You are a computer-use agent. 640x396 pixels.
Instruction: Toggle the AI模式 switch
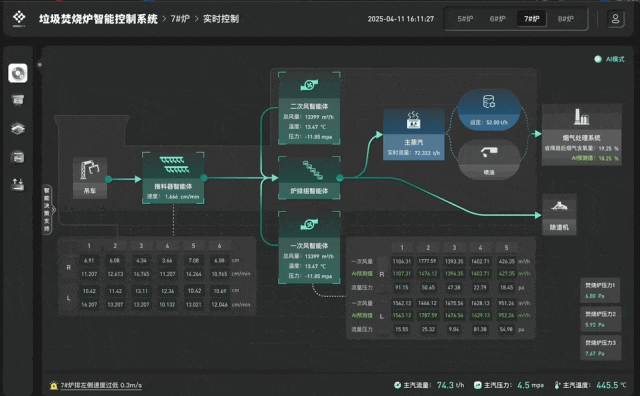coord(598,59)
